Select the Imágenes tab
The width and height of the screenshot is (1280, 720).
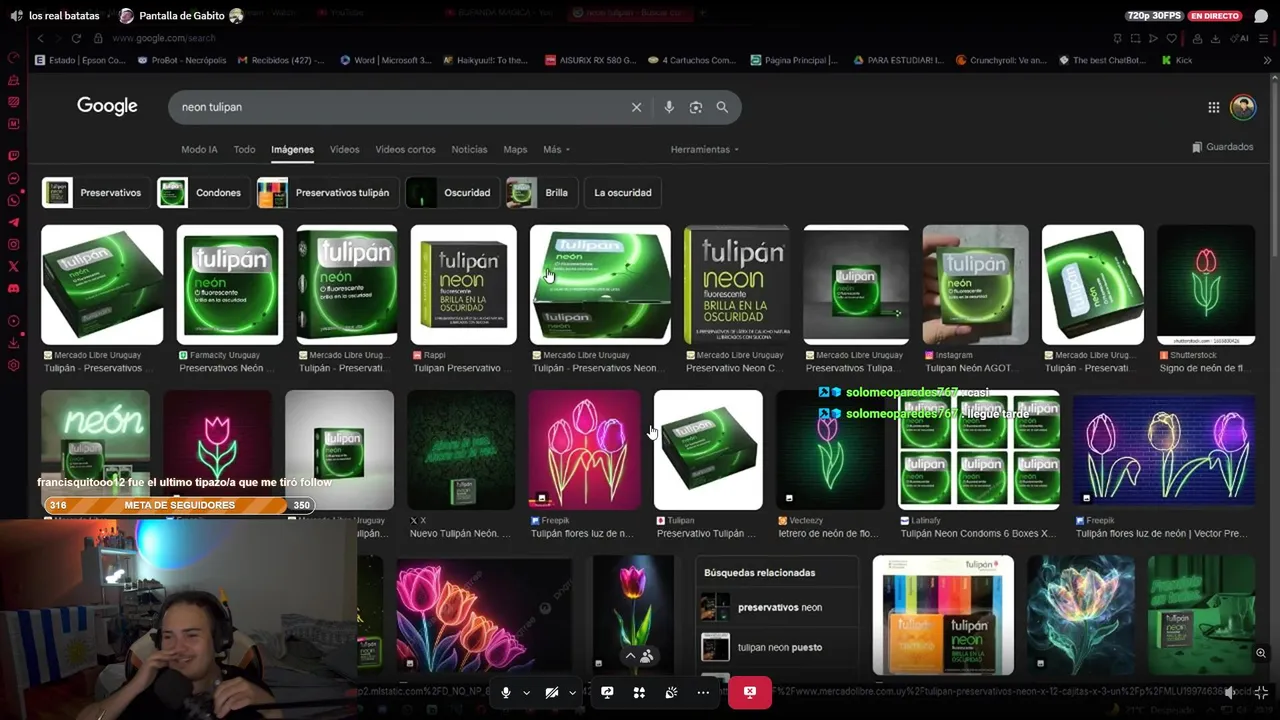[292, 149]
